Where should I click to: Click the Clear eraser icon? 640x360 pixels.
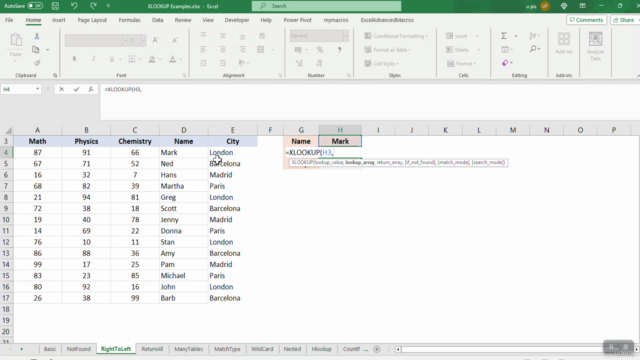[505, 63]
